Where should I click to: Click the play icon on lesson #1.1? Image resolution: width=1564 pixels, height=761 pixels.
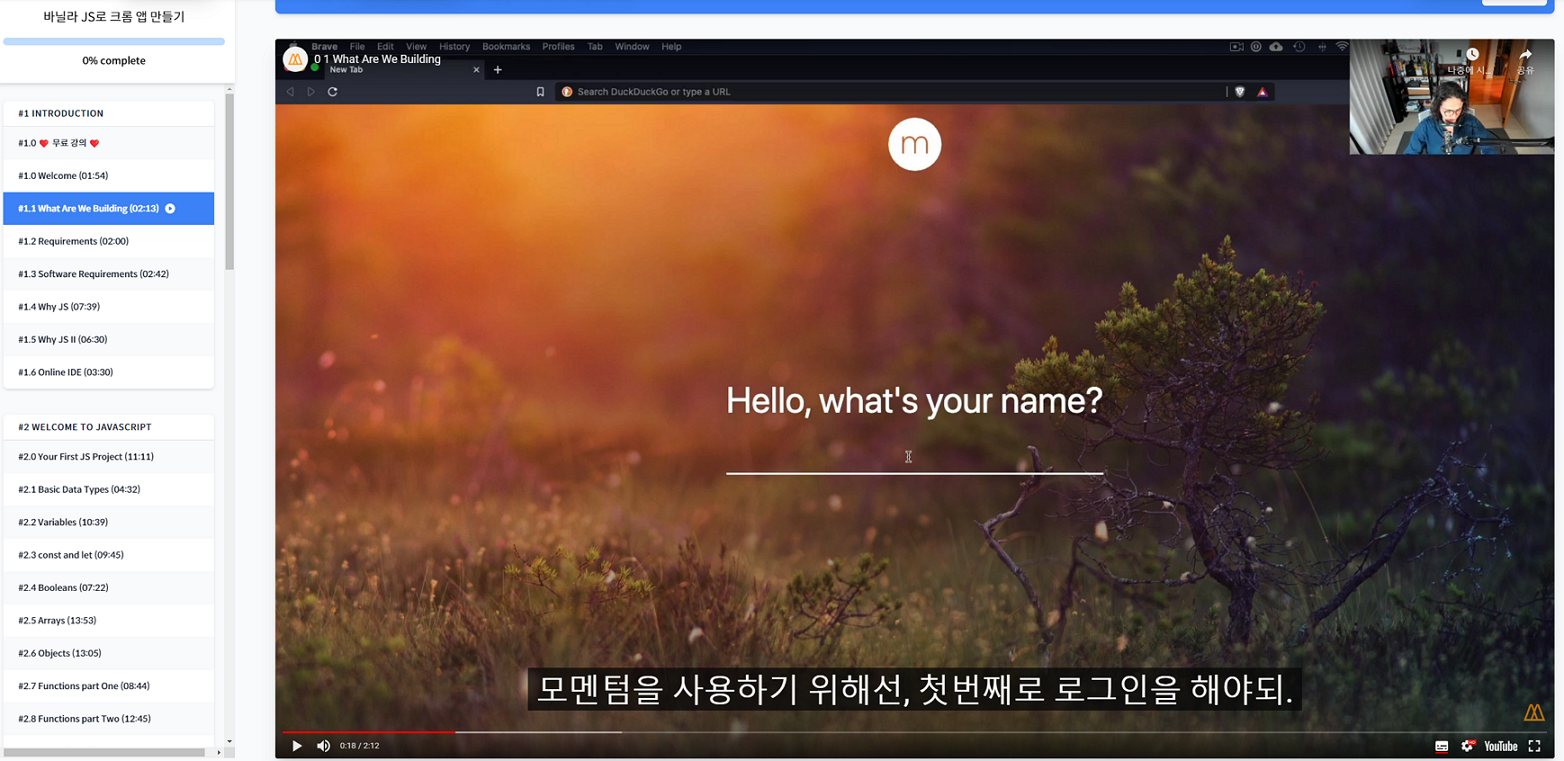(x=170, y=209)
